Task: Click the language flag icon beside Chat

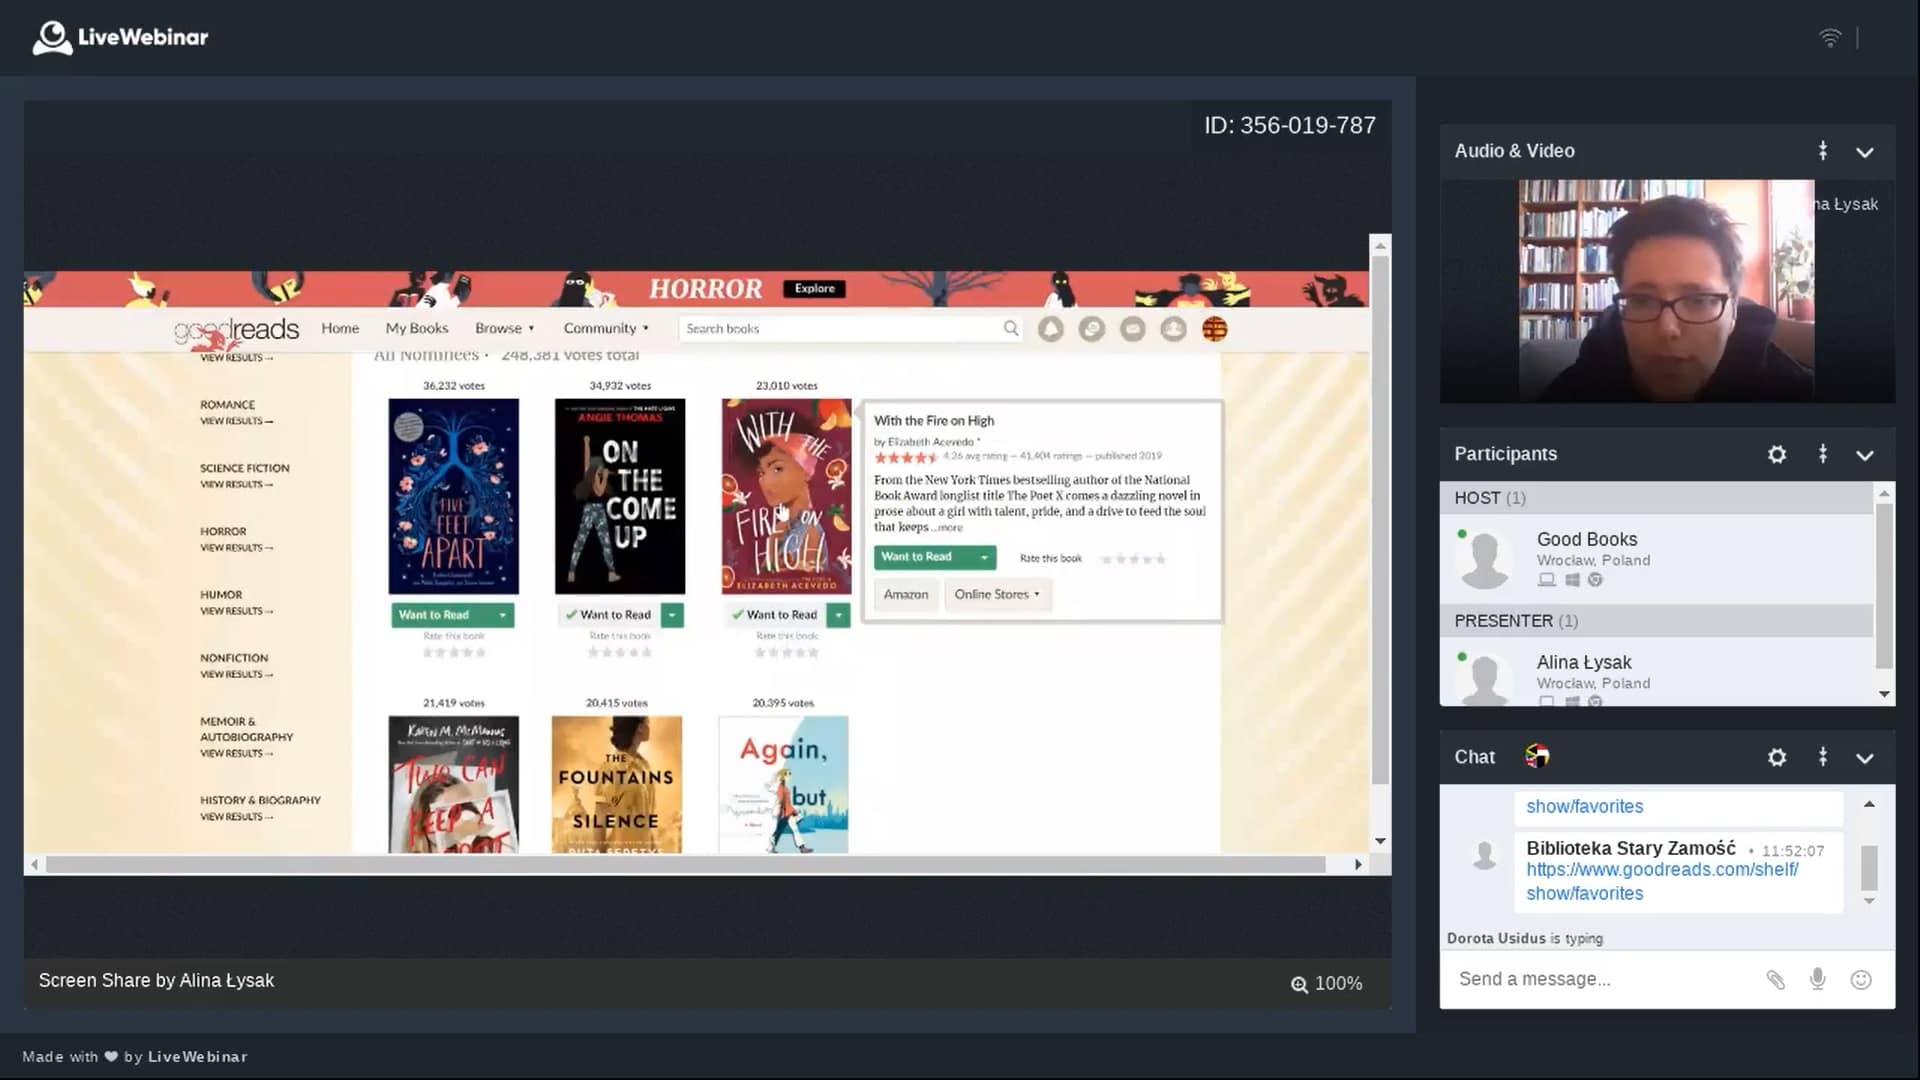Action: (1537, 756)
